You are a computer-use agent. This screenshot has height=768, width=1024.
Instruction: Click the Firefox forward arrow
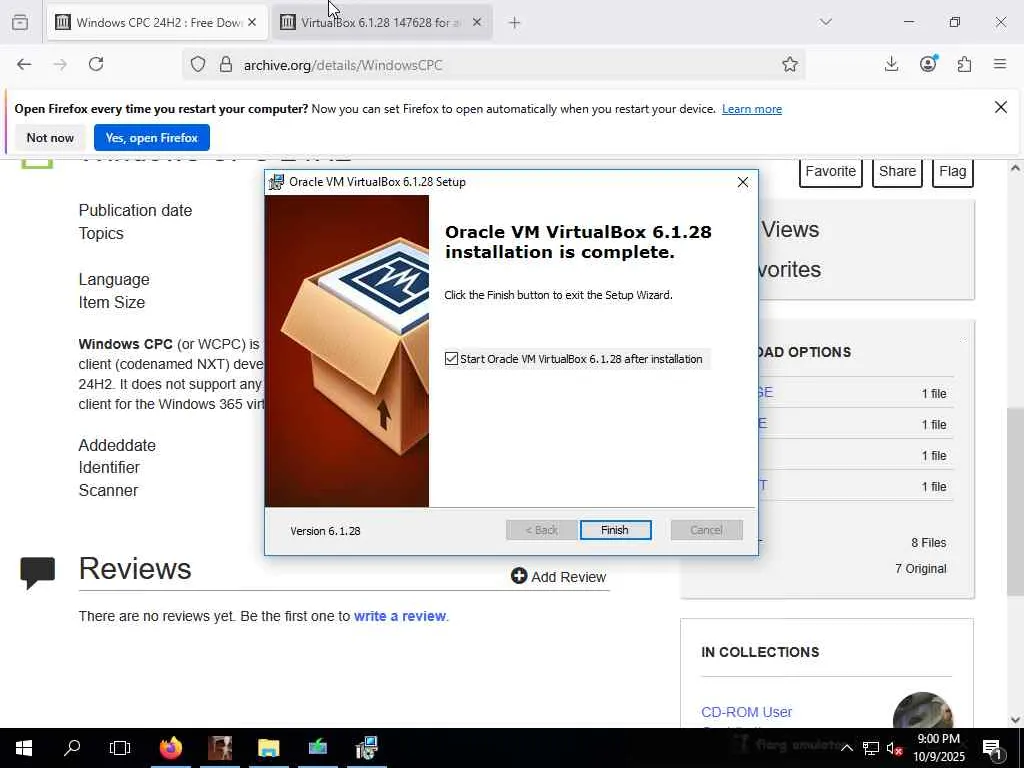(60, 64)
